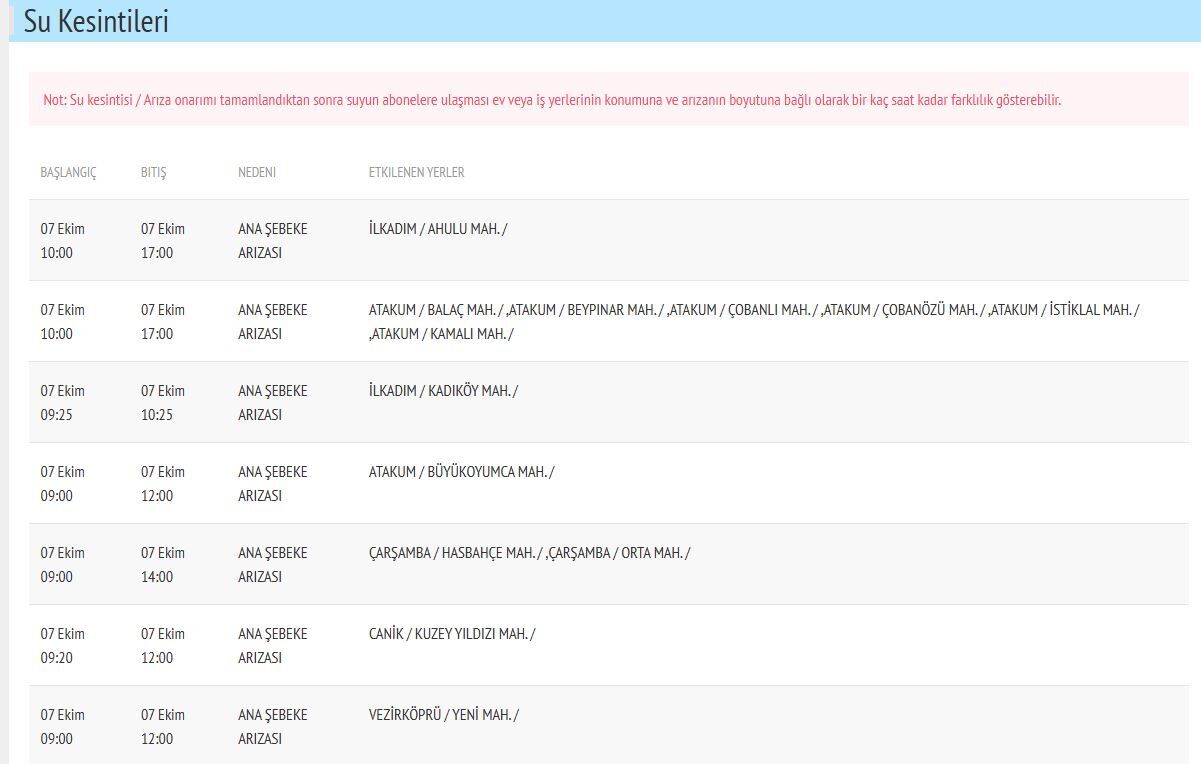Click the BITIŞ column header
1201x764 pixels.
pyautogui.click(x=154, y=172)
